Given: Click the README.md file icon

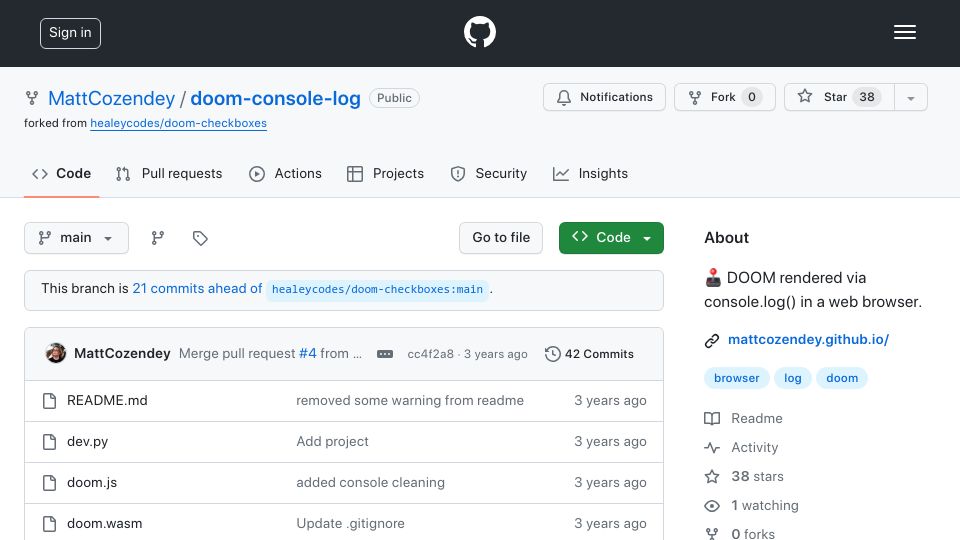Looking at the screenshot, I should click(50, 400).
